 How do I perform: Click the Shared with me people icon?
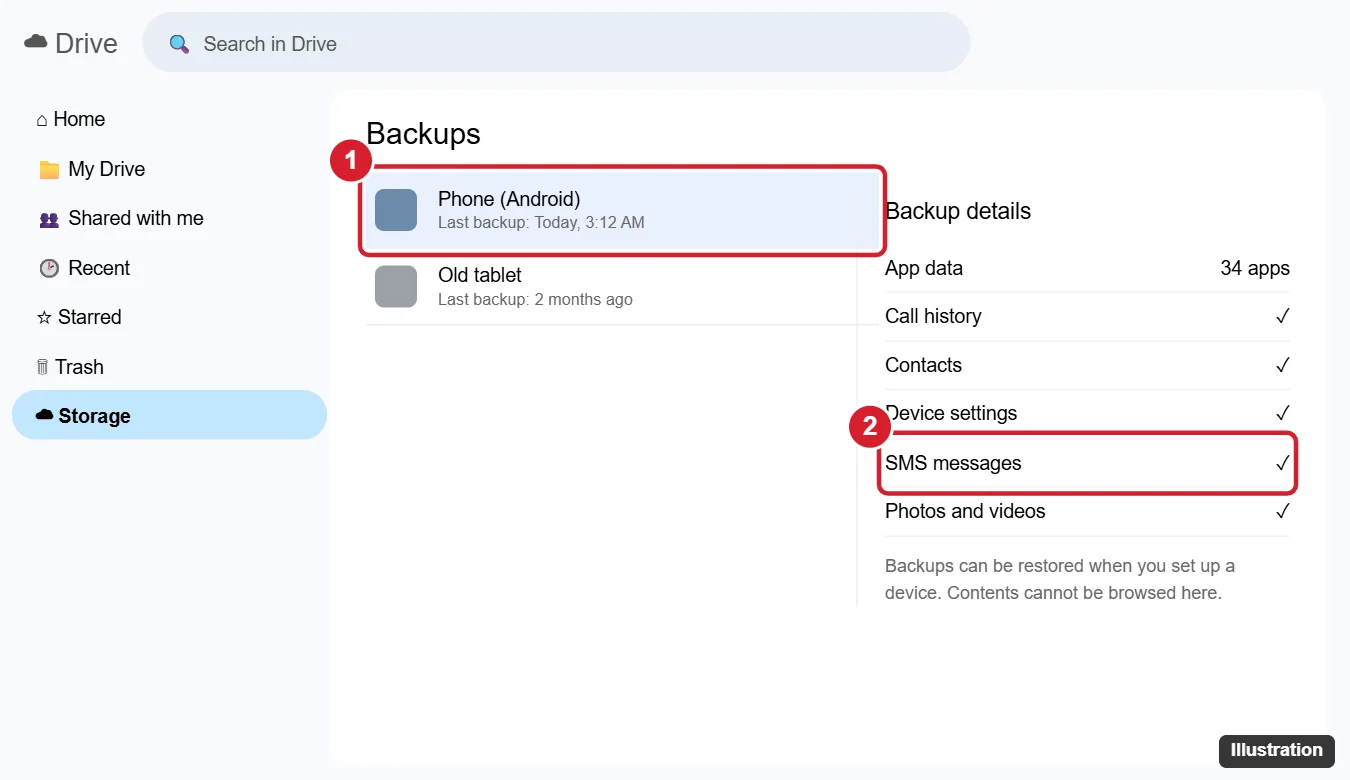tap(49, 219)
